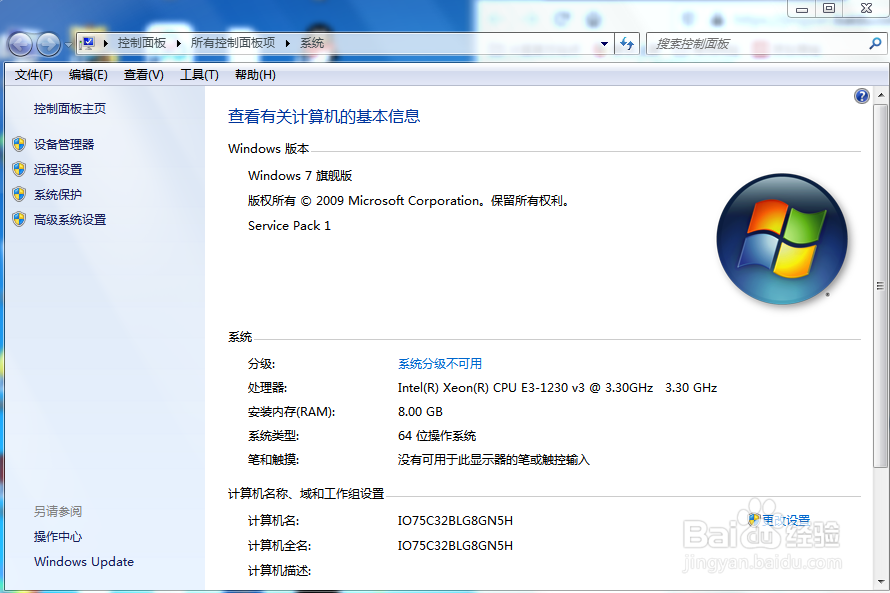Minimize the System window

coord(802,9)
